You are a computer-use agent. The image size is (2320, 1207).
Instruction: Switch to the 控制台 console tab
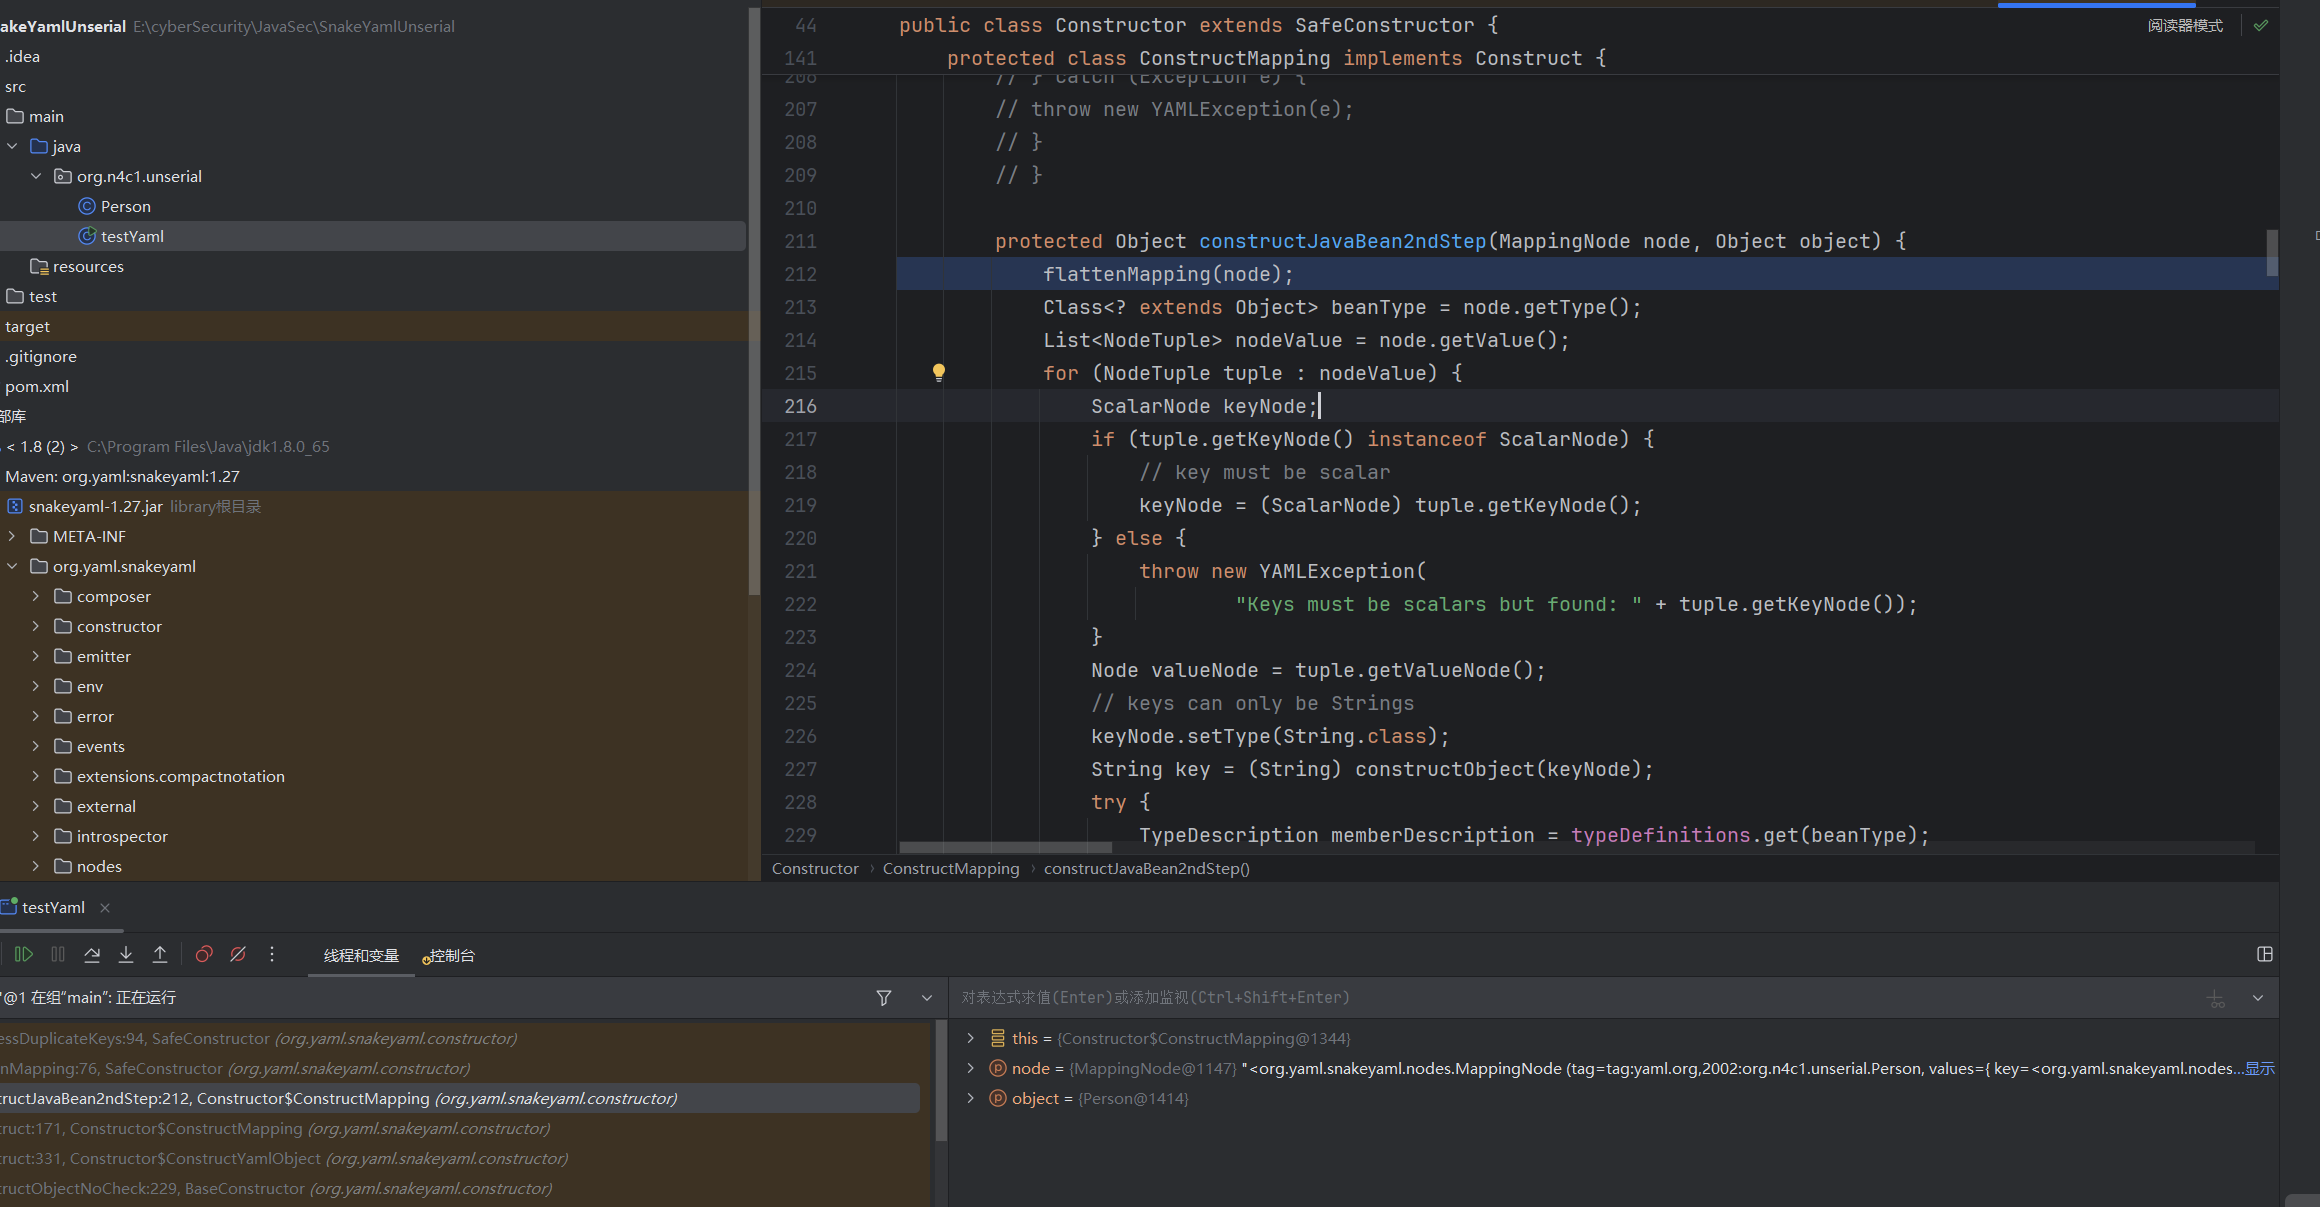[450, 956]
